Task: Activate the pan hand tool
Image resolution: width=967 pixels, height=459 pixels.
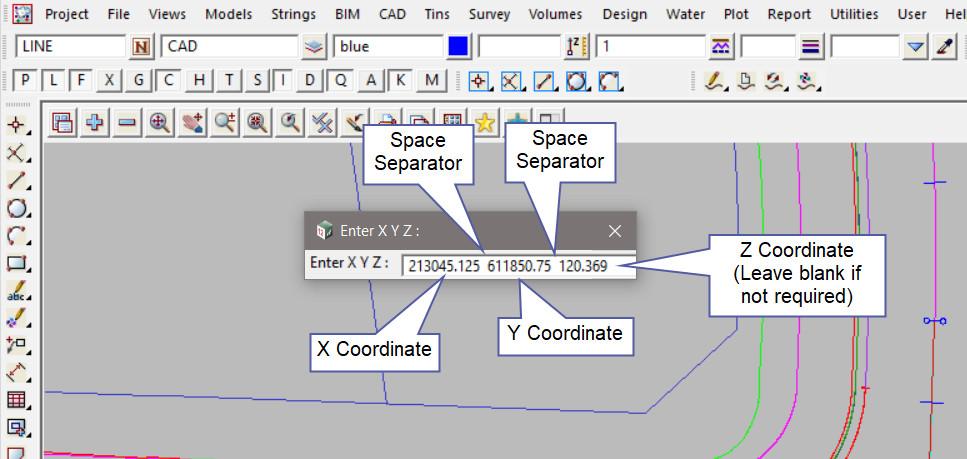Action: coord(192,122)
